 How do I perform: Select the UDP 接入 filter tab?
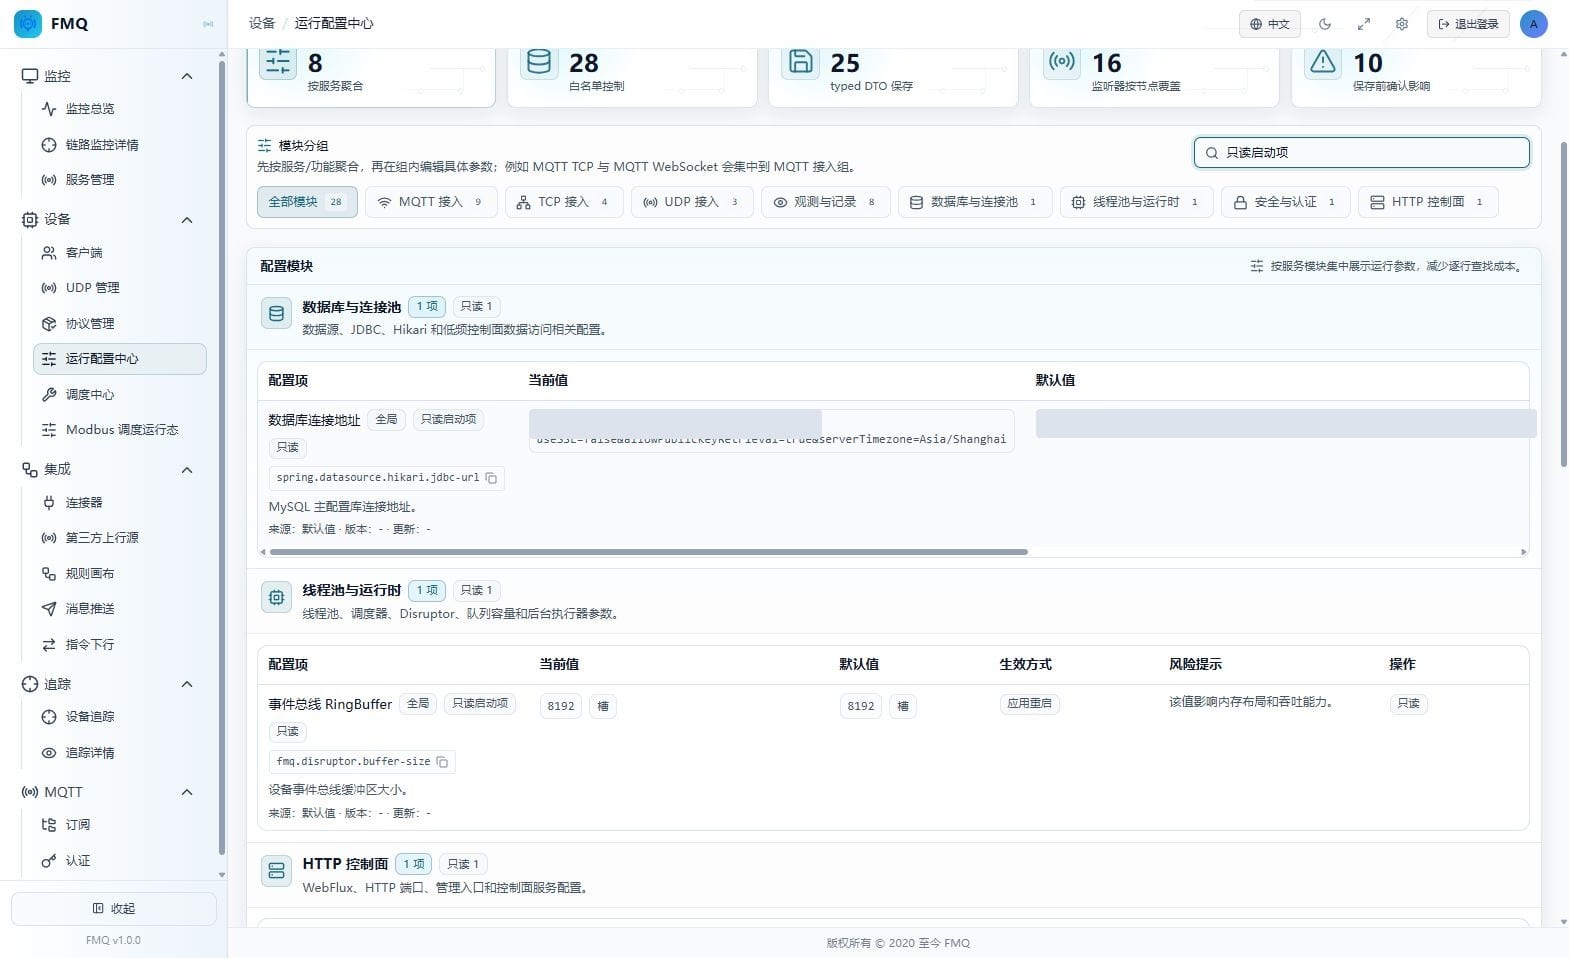692,202
